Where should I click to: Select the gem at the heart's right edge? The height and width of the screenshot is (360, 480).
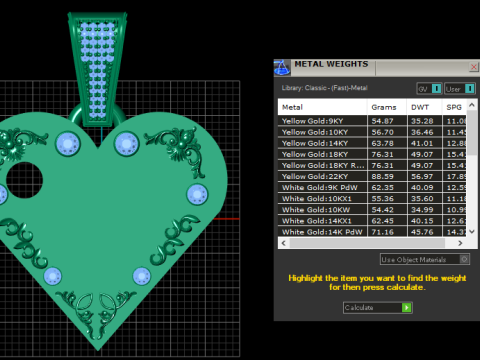pos(197,194)
